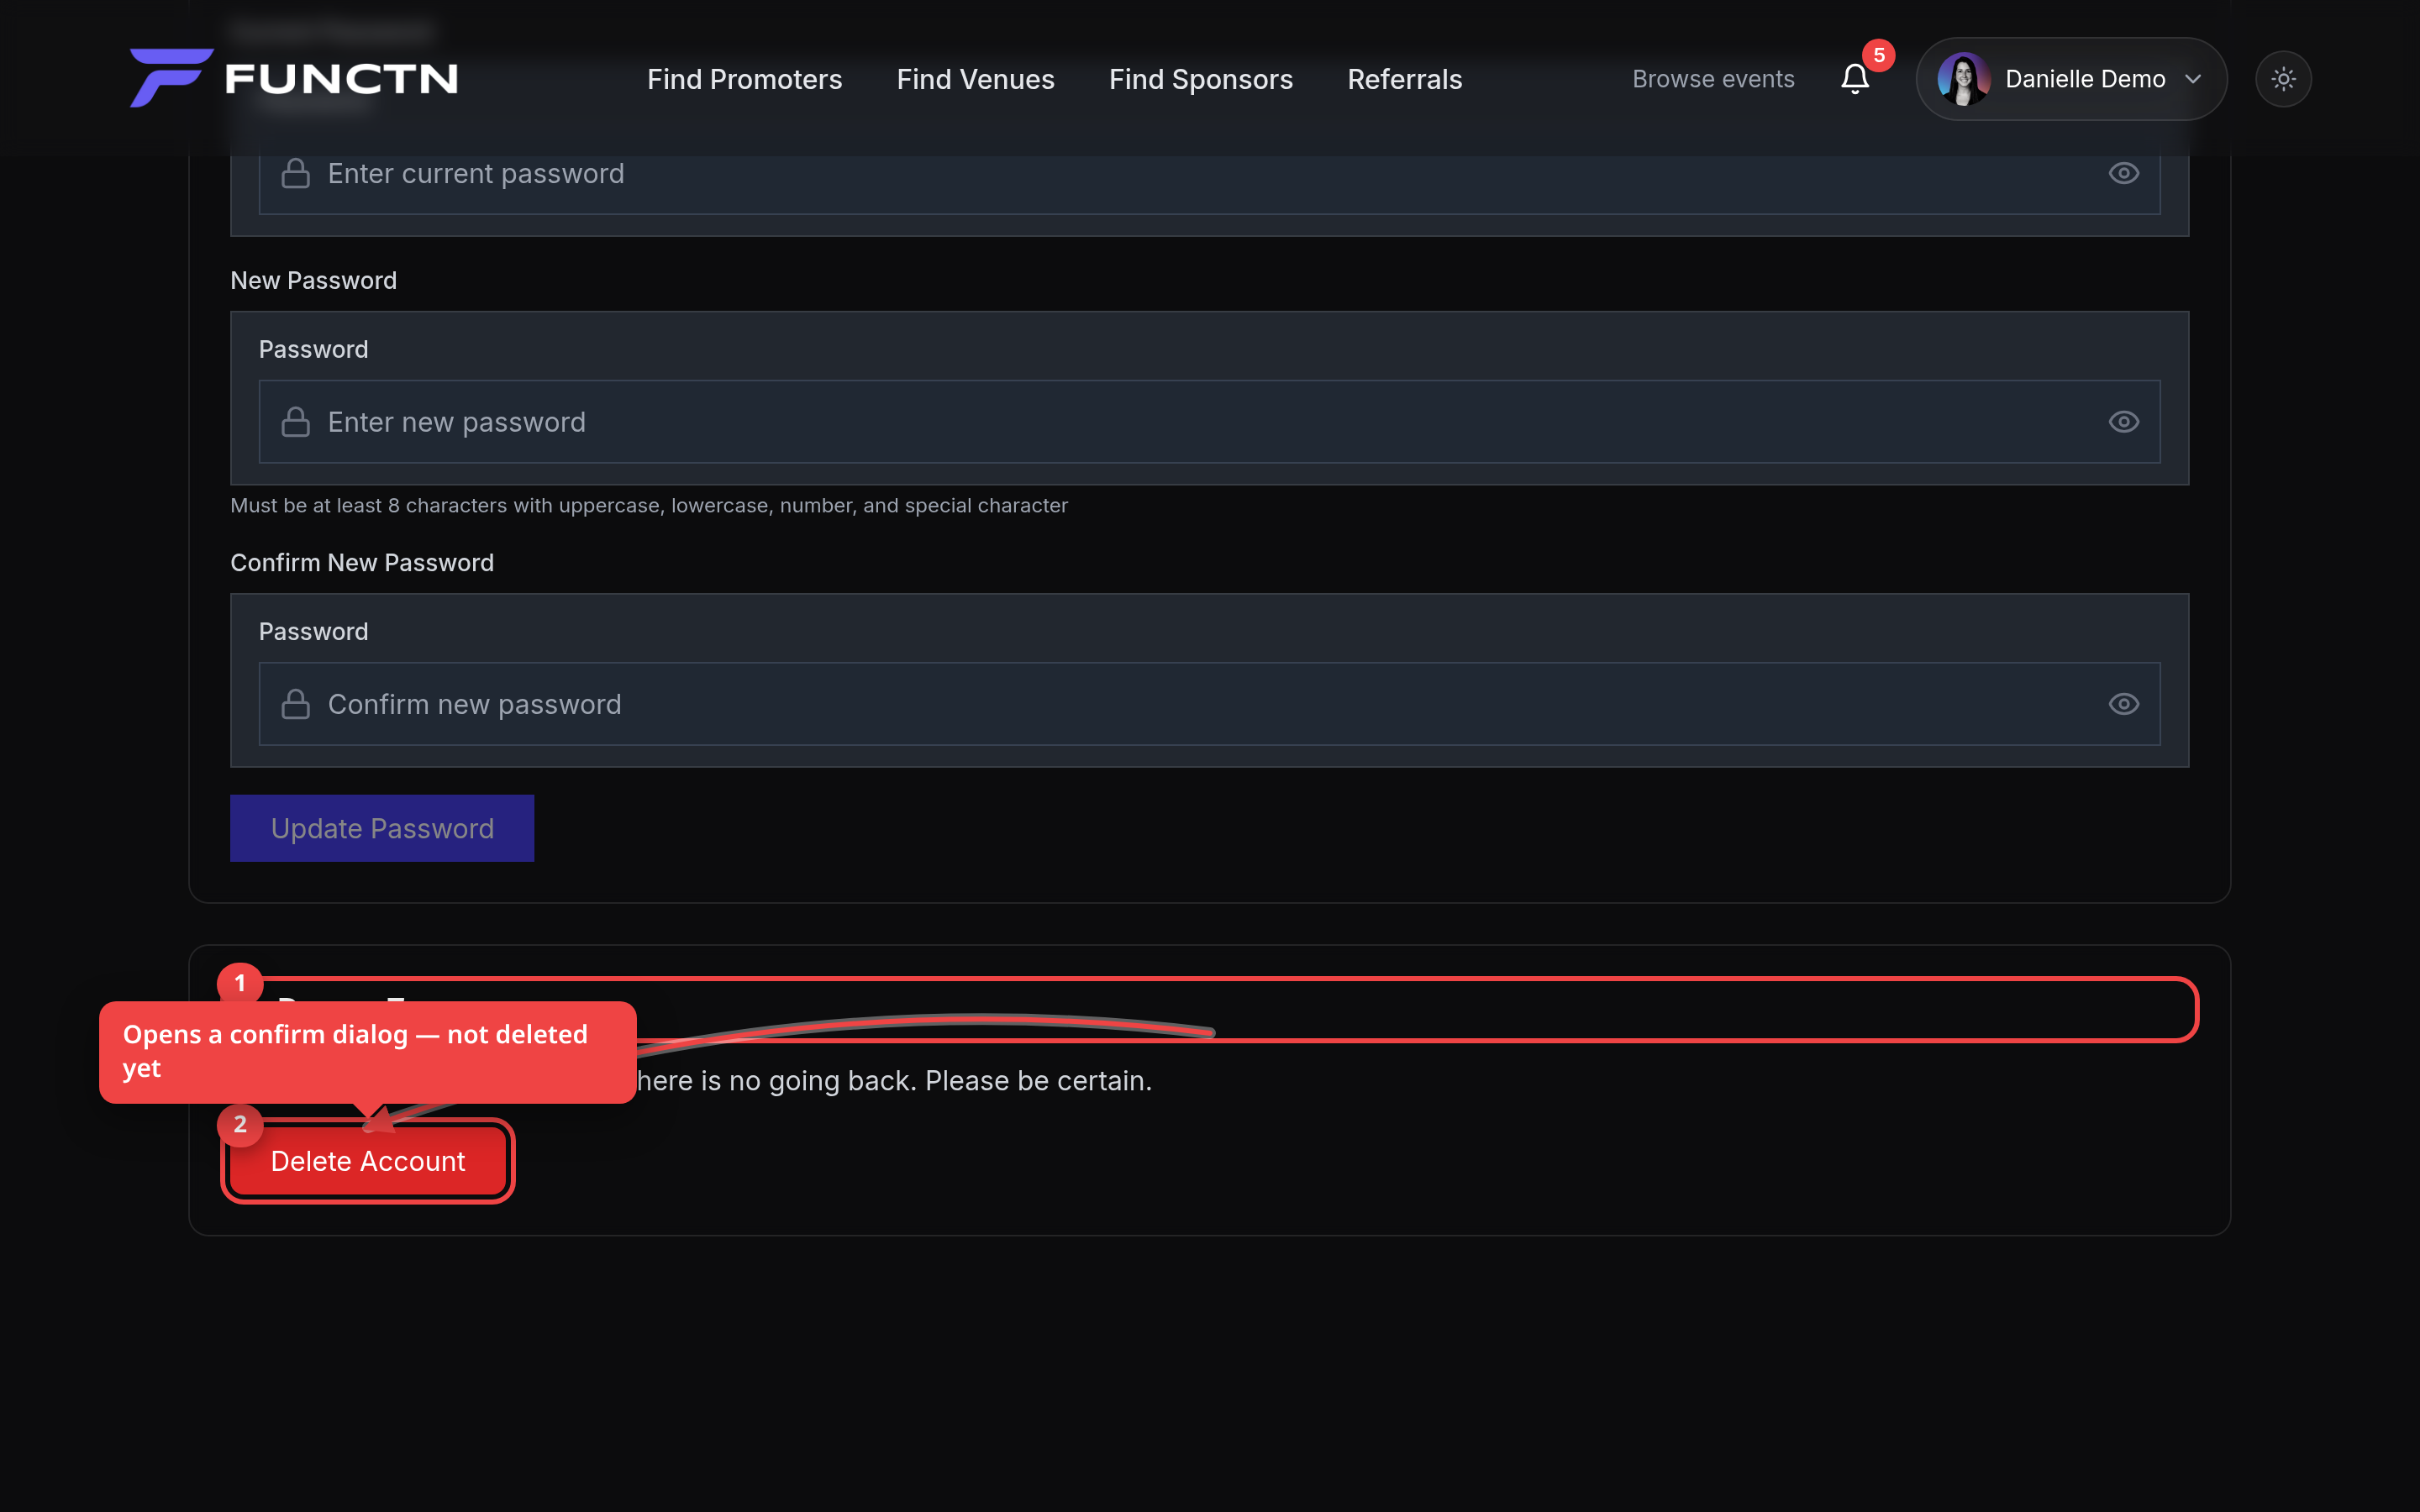Click Danielle Demo's avatar picture

pyautogui.click(x=1963, y=79)
